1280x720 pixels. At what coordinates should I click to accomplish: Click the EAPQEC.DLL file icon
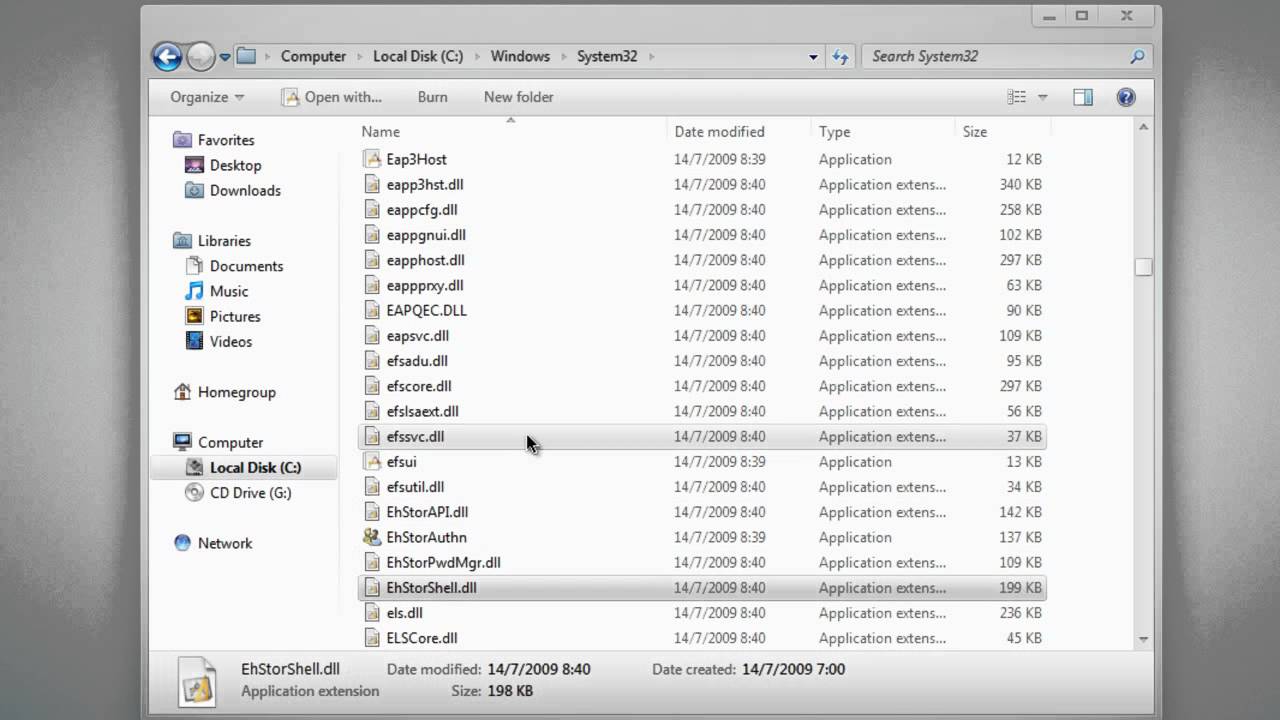click(372, 310)
